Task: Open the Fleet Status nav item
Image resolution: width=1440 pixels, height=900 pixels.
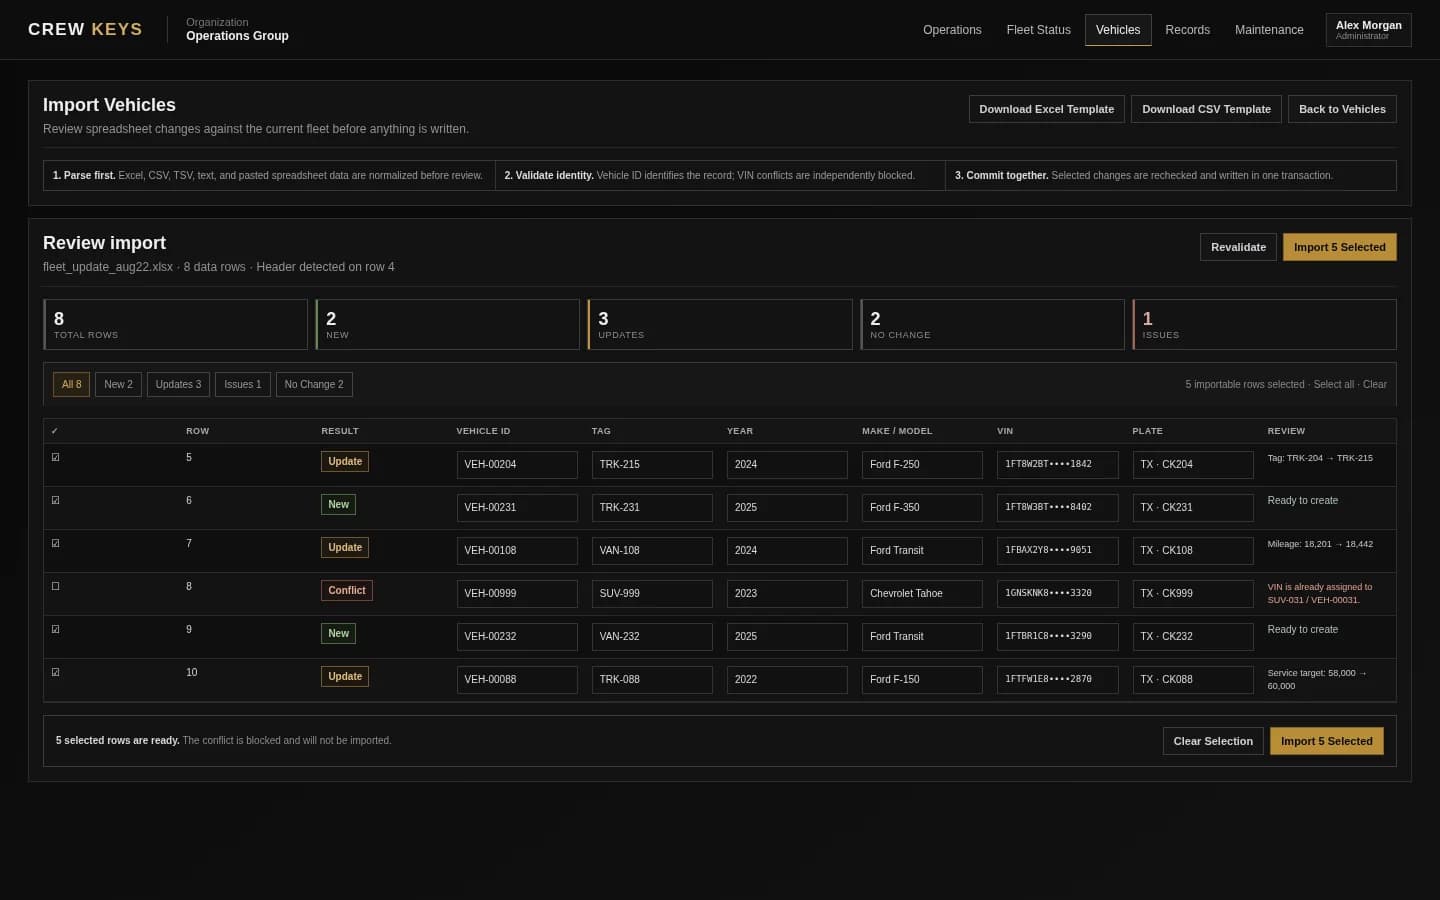Action: coord(1038,30)
